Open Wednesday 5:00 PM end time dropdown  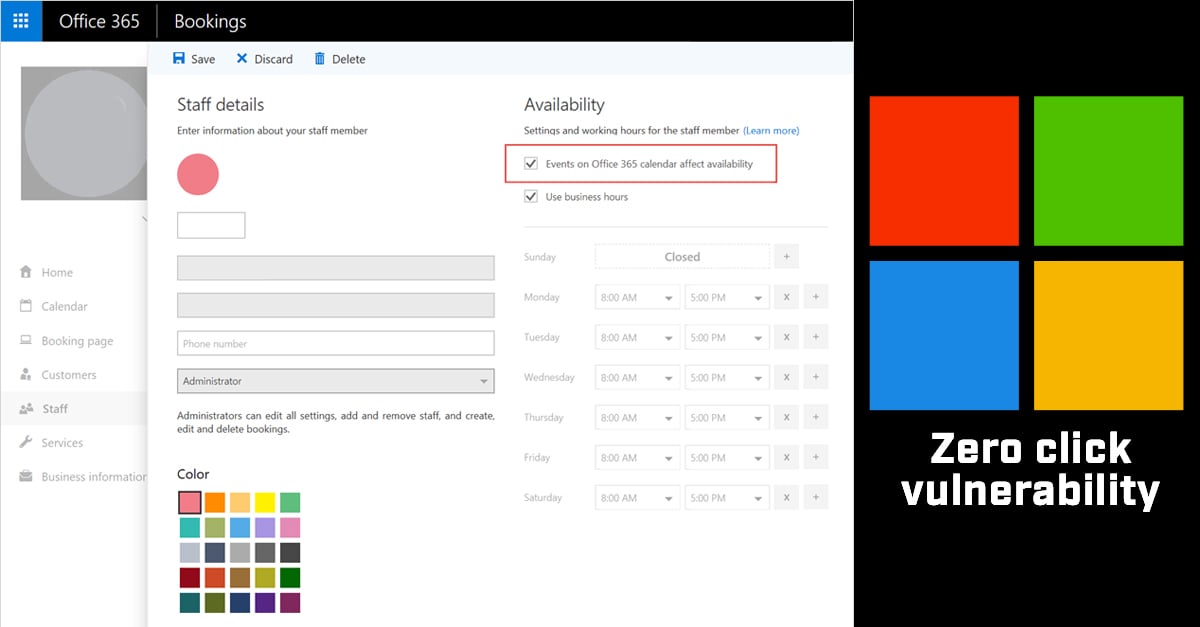727,377
